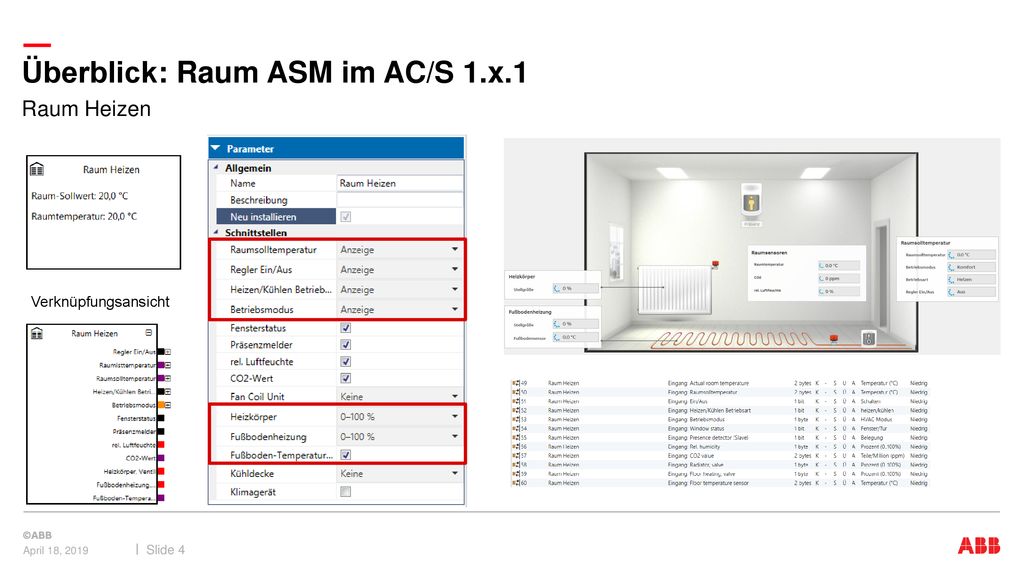
Task: Collapse the Allgemein section
Action: pyautogui.click(x=216, y=167)
